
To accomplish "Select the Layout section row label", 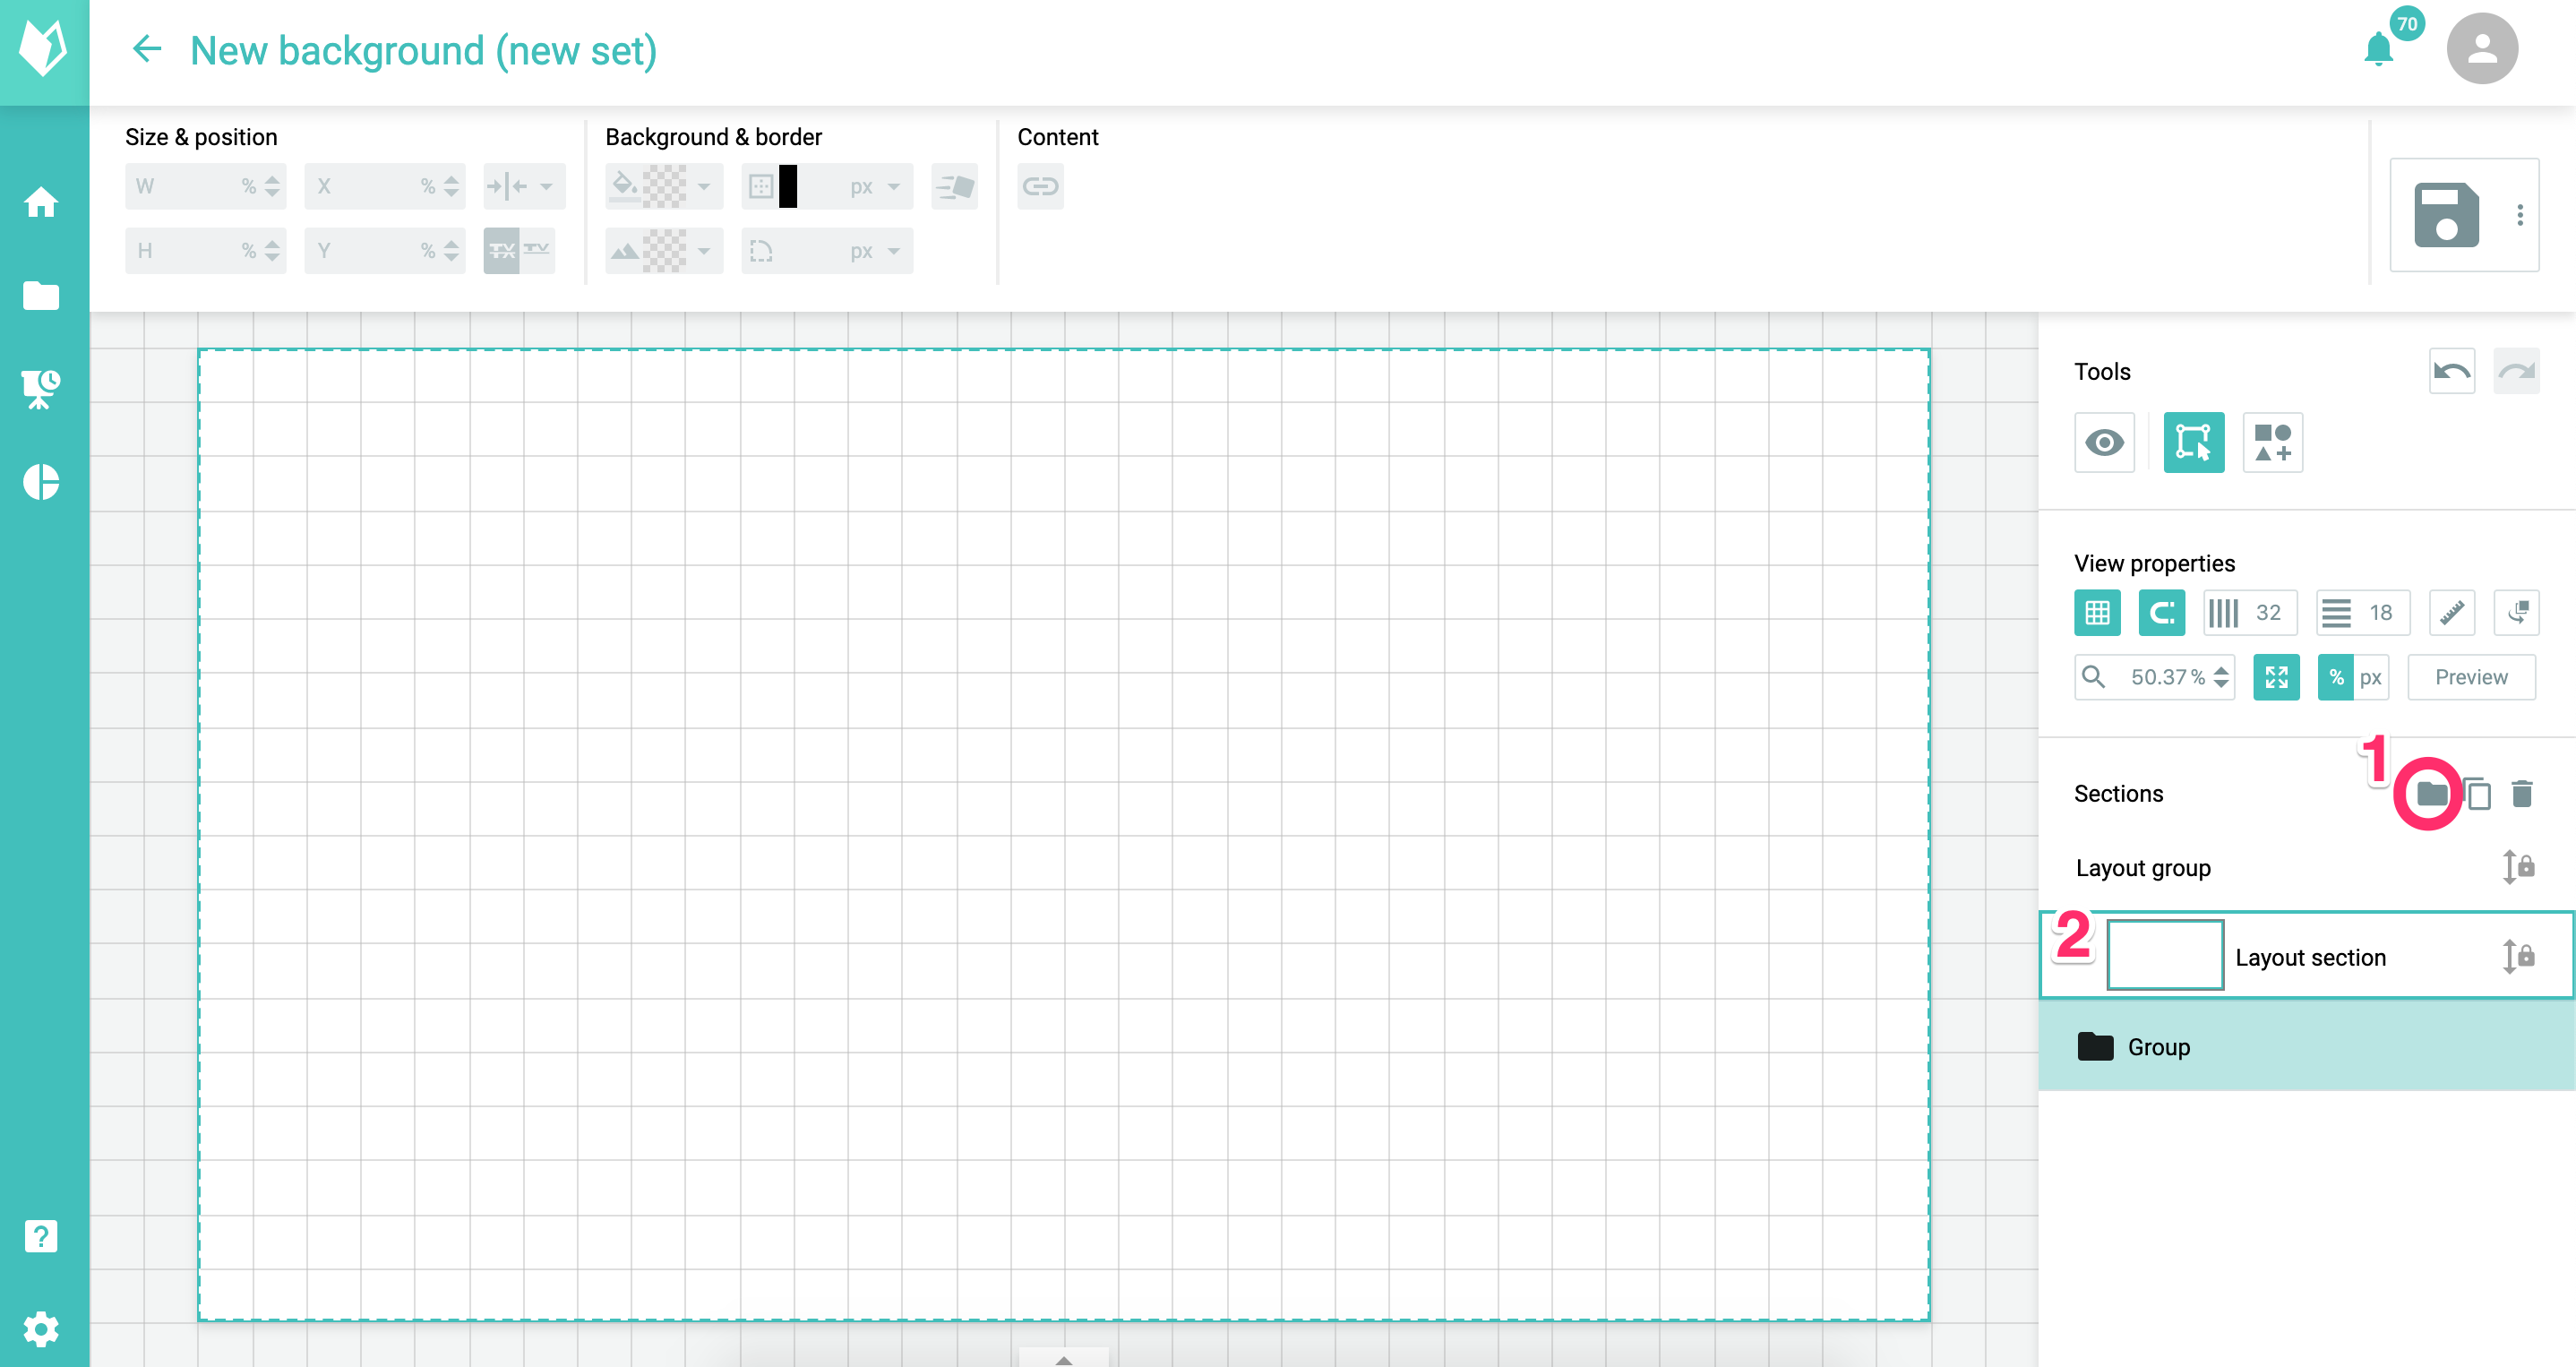I will tap(2310, 957).
